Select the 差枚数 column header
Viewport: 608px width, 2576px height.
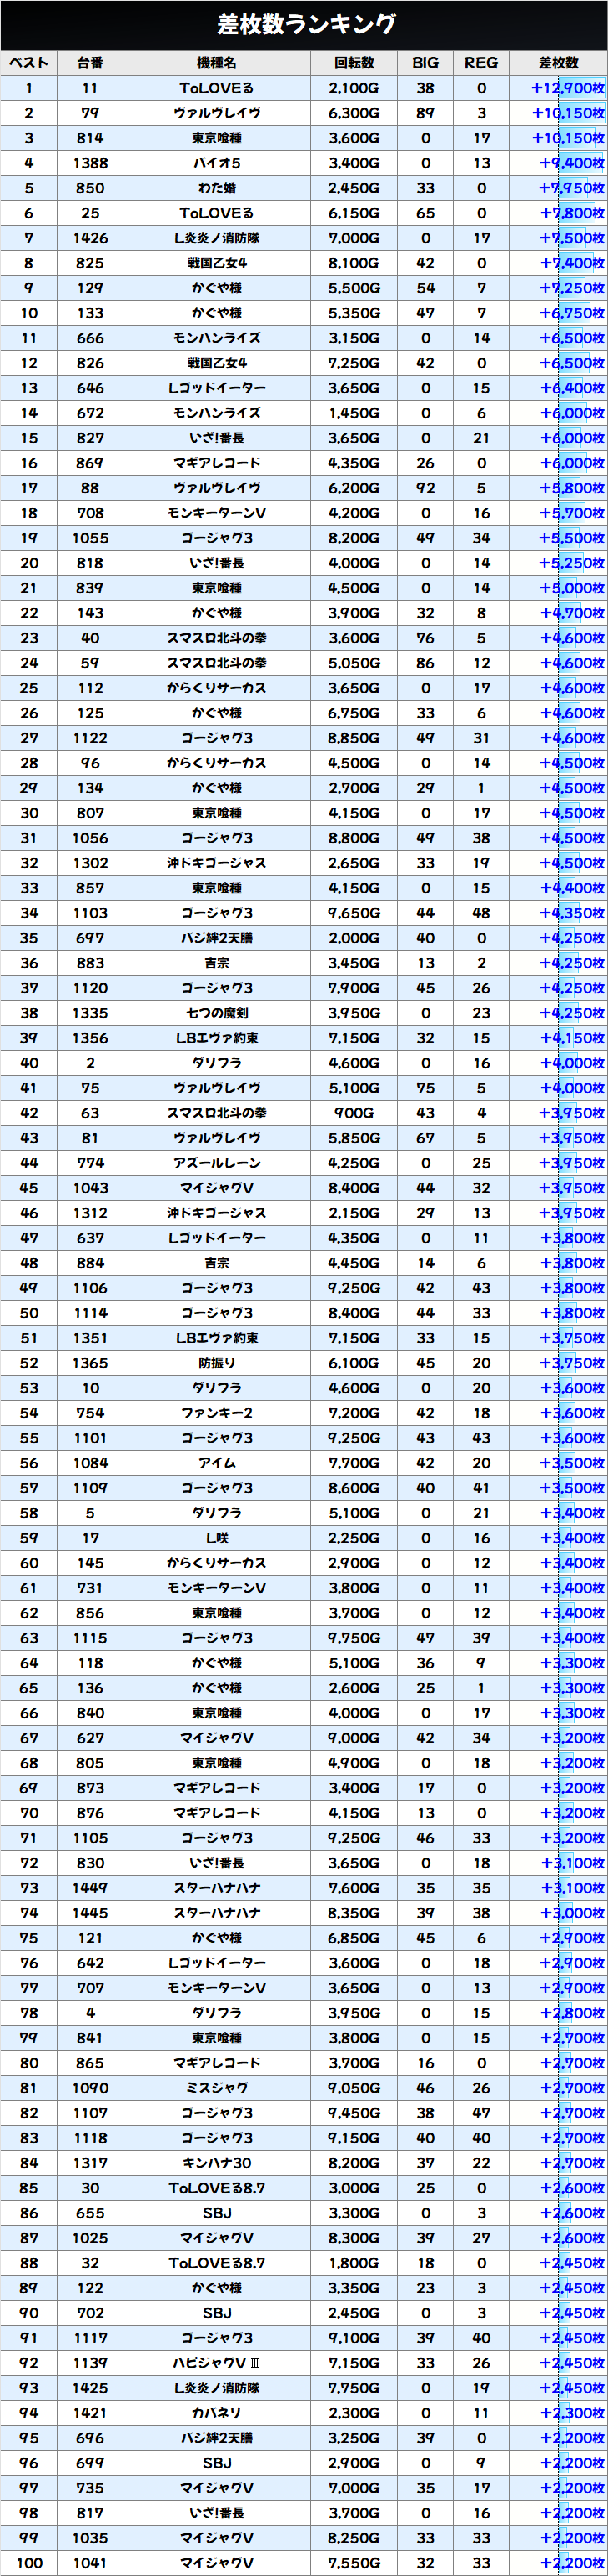[558, 63]
